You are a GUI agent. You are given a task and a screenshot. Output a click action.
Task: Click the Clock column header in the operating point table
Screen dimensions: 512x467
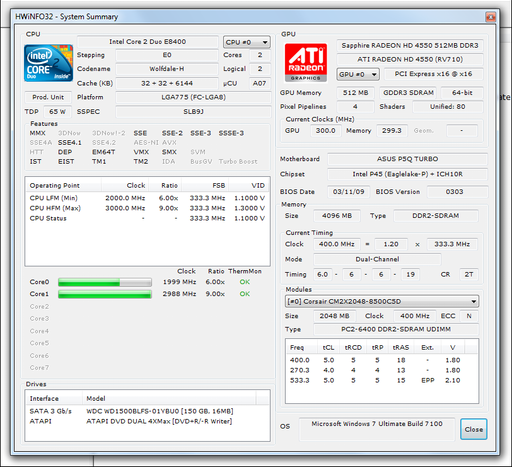125,185
